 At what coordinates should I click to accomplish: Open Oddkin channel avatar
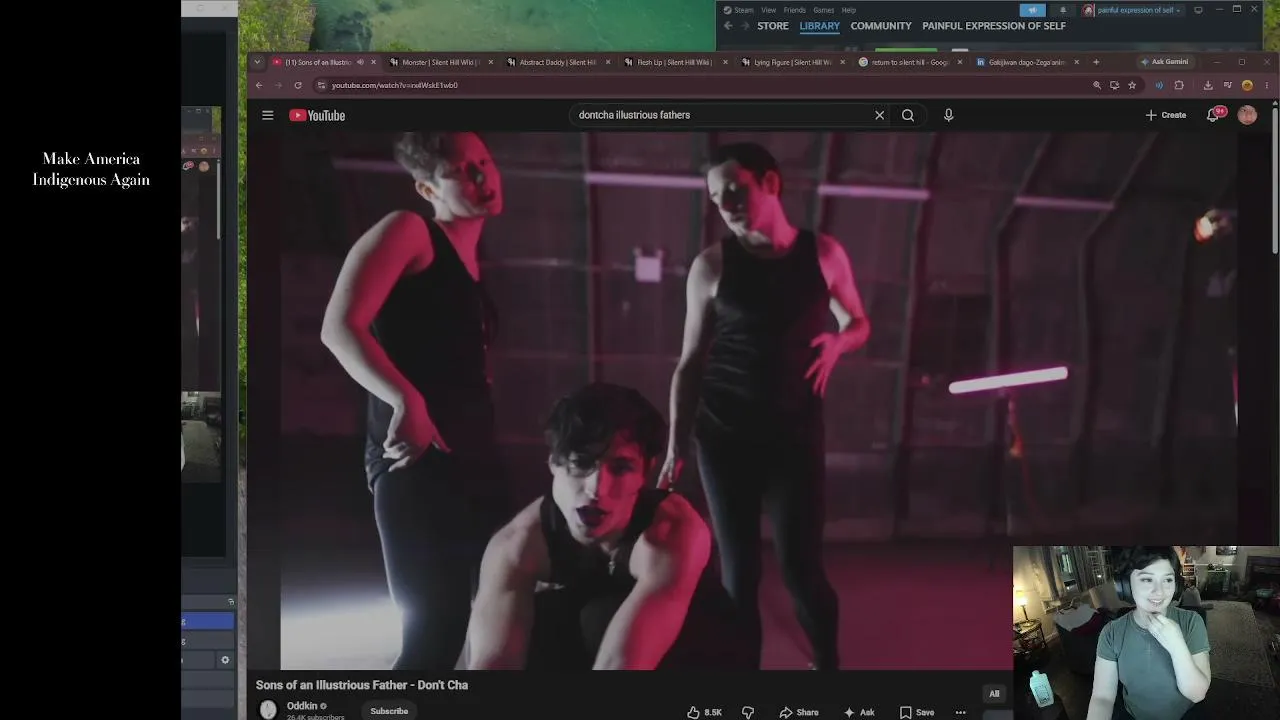tap(268, 710)
